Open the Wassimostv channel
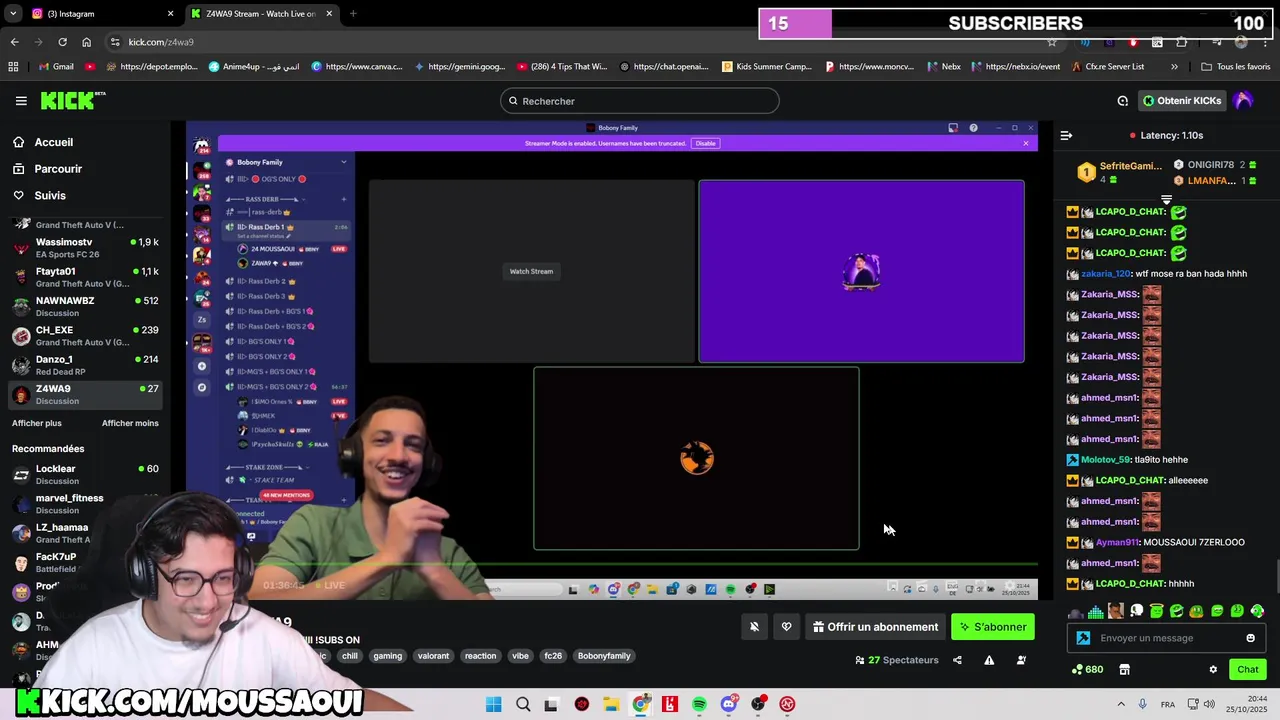Viewport: 1280px width, 720px height. point(85,248)
